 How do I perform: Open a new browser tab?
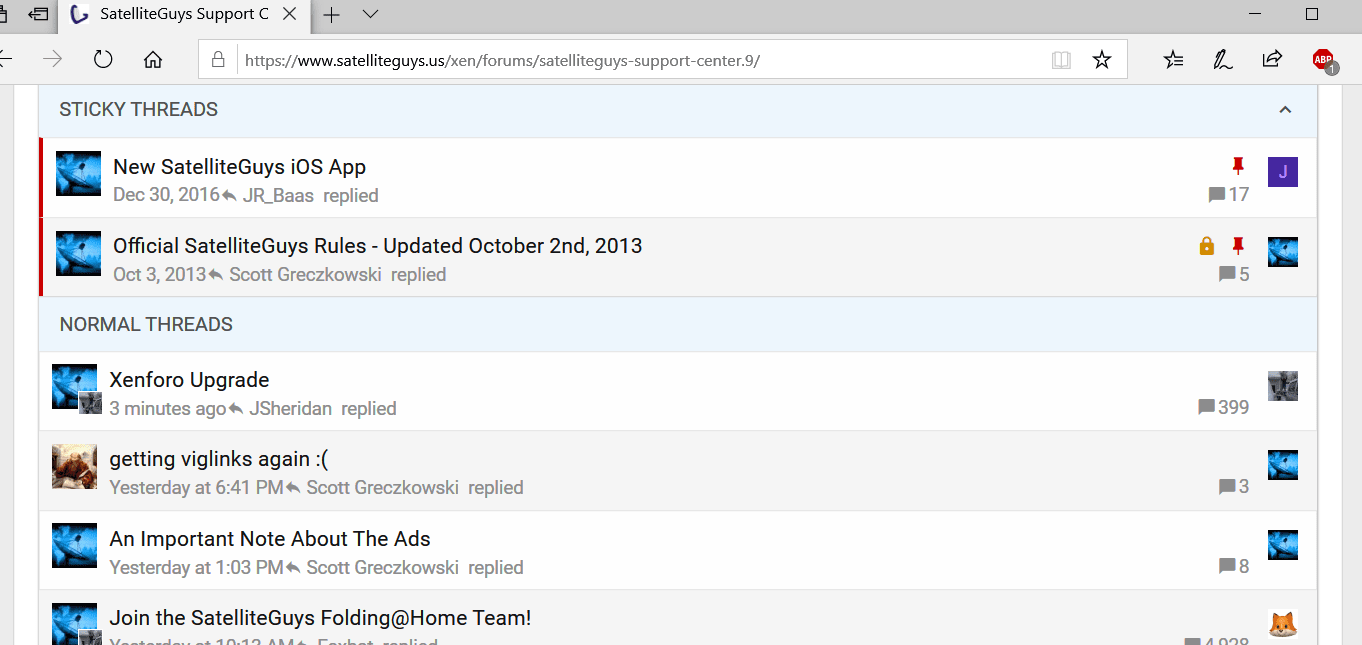click(x=331, y=14)
